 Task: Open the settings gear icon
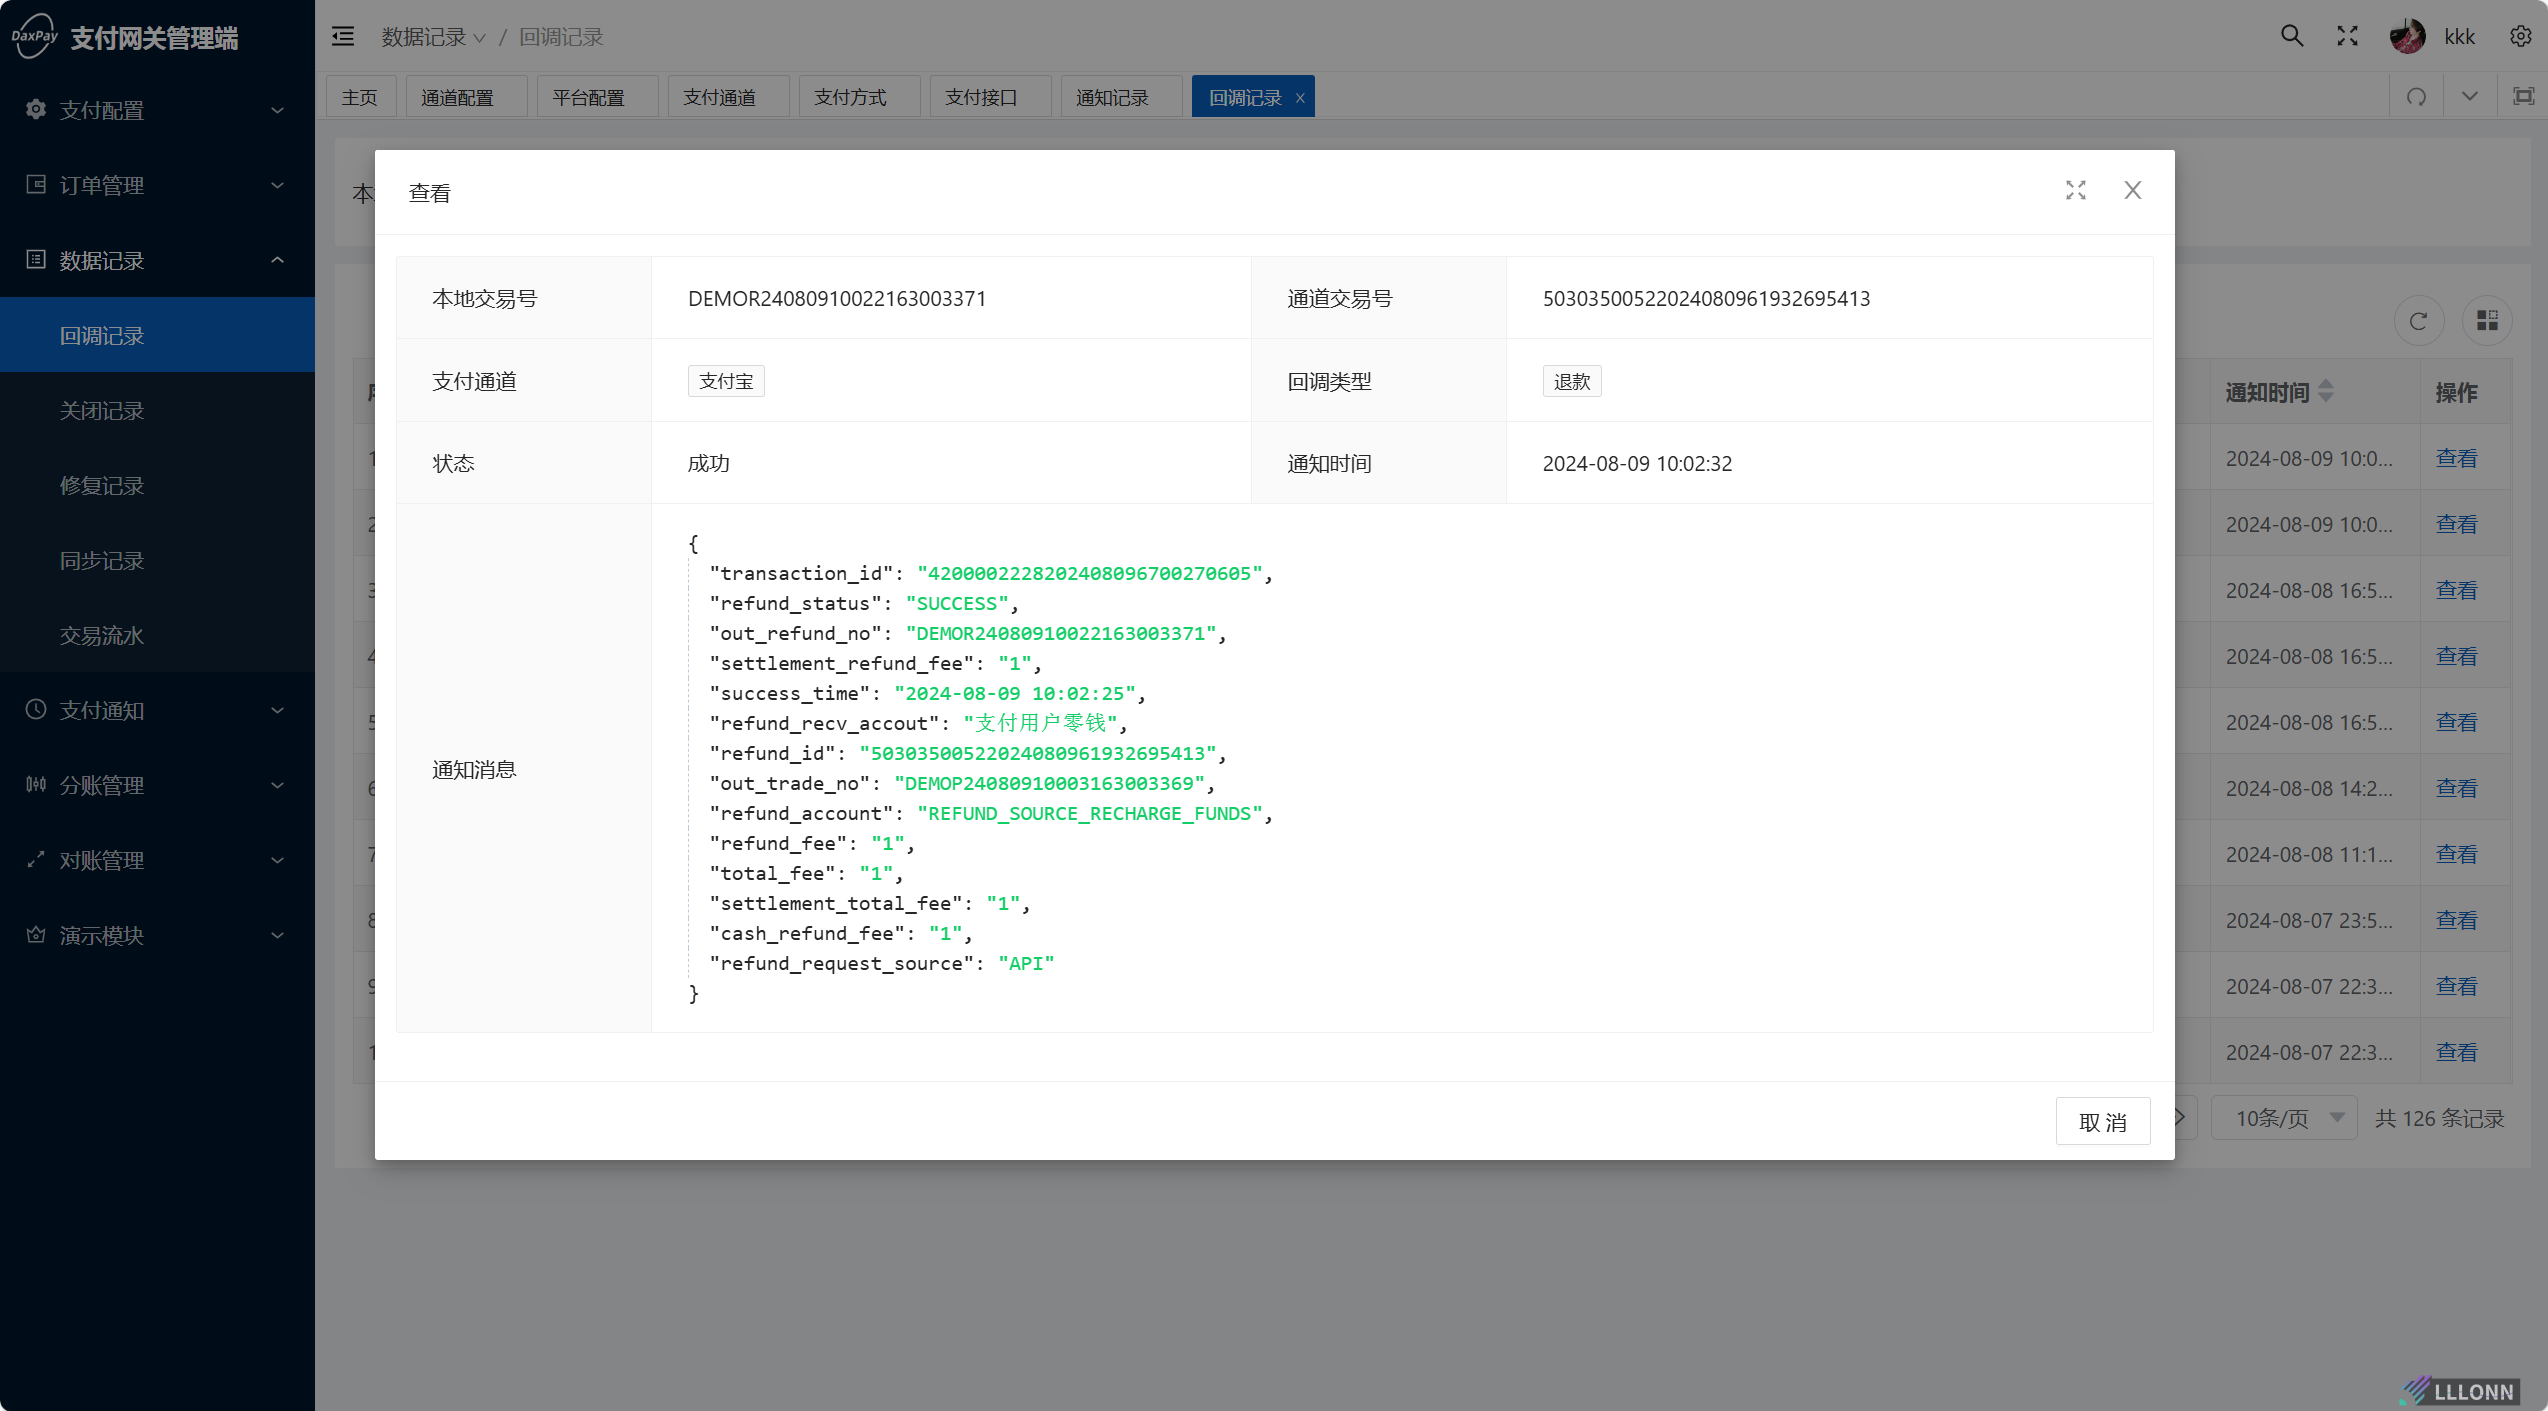(2520, 37)
